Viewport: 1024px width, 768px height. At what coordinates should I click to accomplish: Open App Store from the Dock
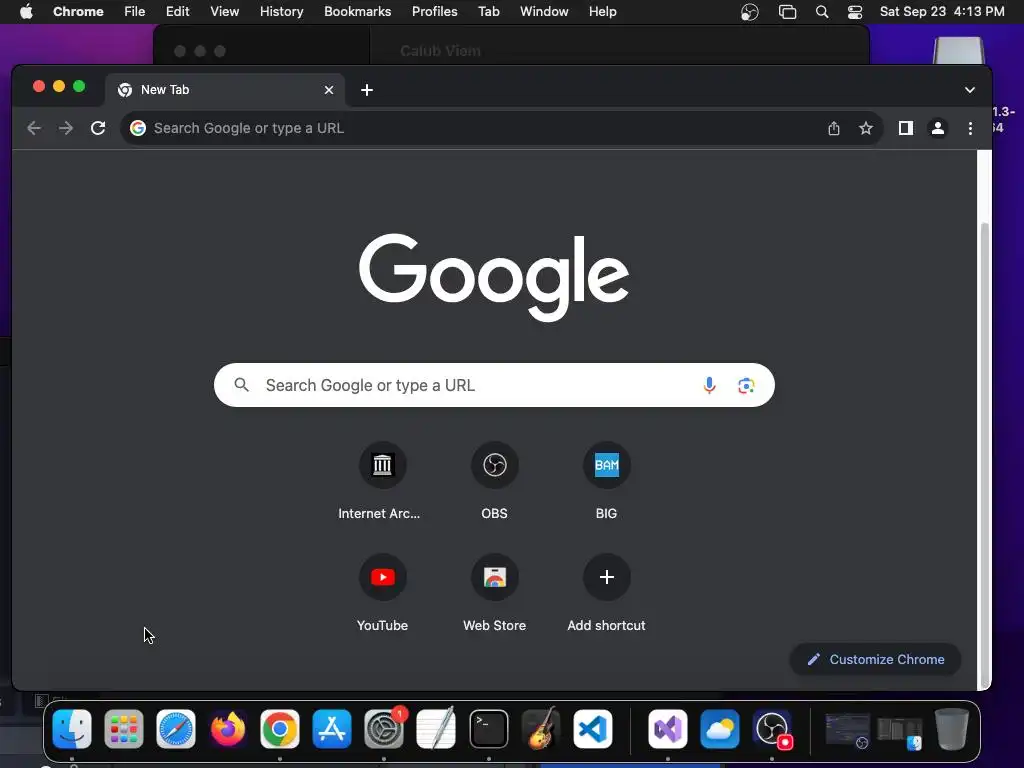point(332,729)
